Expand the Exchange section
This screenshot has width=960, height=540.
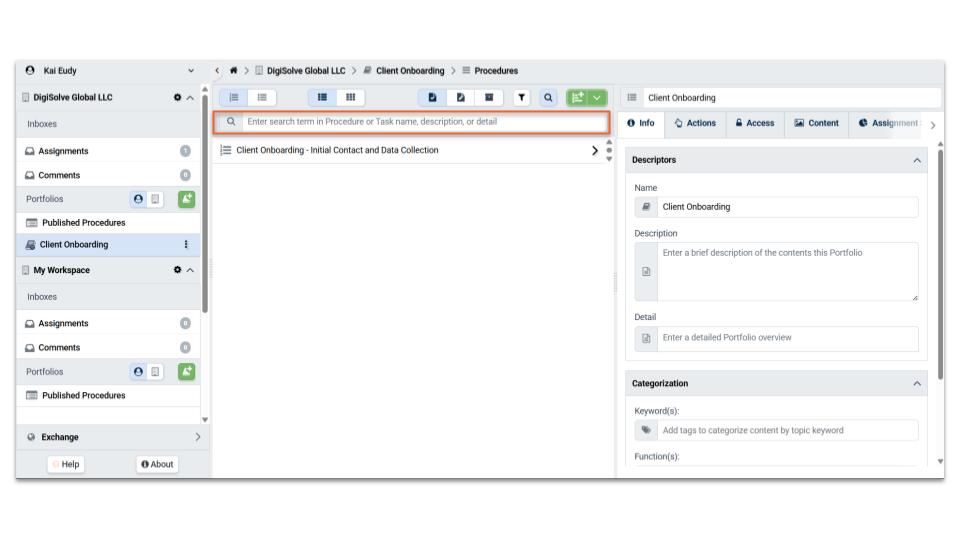(x=113, y=437)
